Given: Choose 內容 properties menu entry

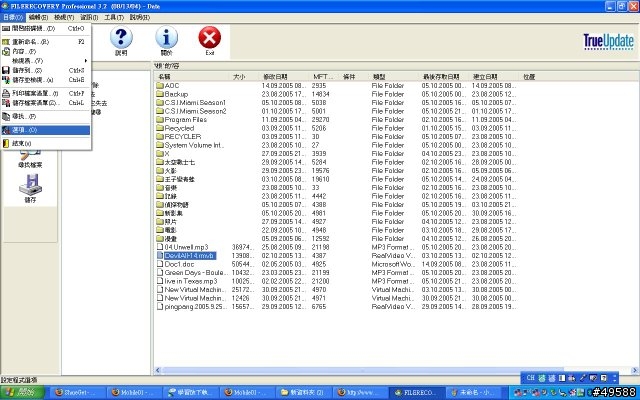Looking at the screenshot, I should click(x=46, y=51).
